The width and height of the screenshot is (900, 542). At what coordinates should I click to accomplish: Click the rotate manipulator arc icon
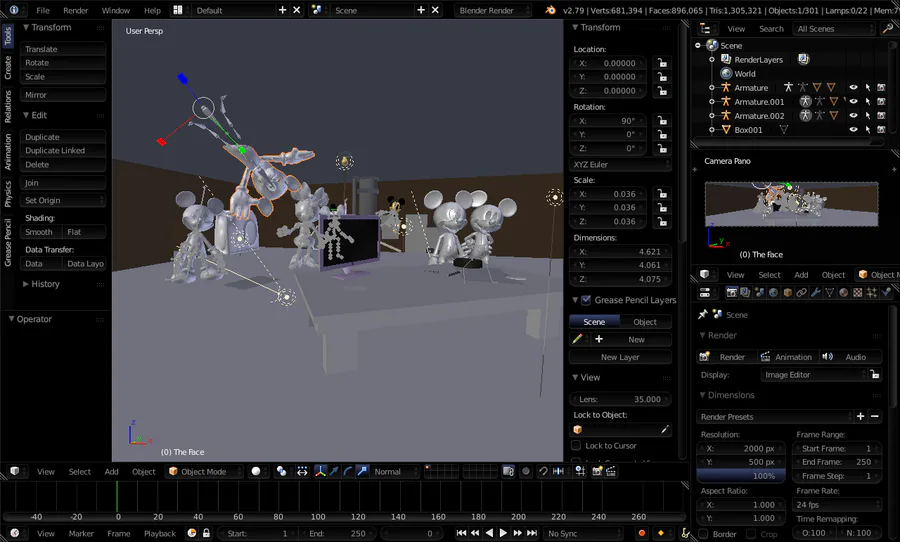coord(348,471)
